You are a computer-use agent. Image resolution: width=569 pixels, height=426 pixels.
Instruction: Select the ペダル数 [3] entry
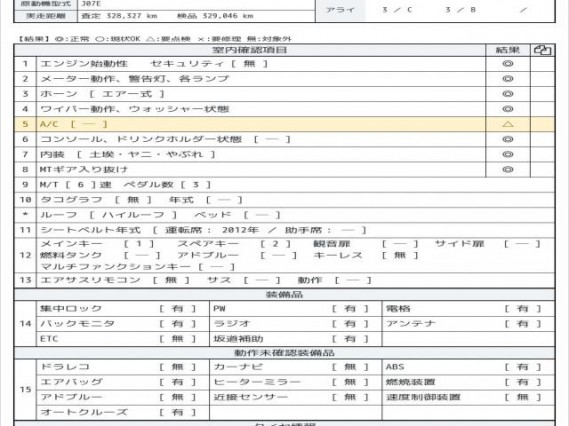coord(167,185)
